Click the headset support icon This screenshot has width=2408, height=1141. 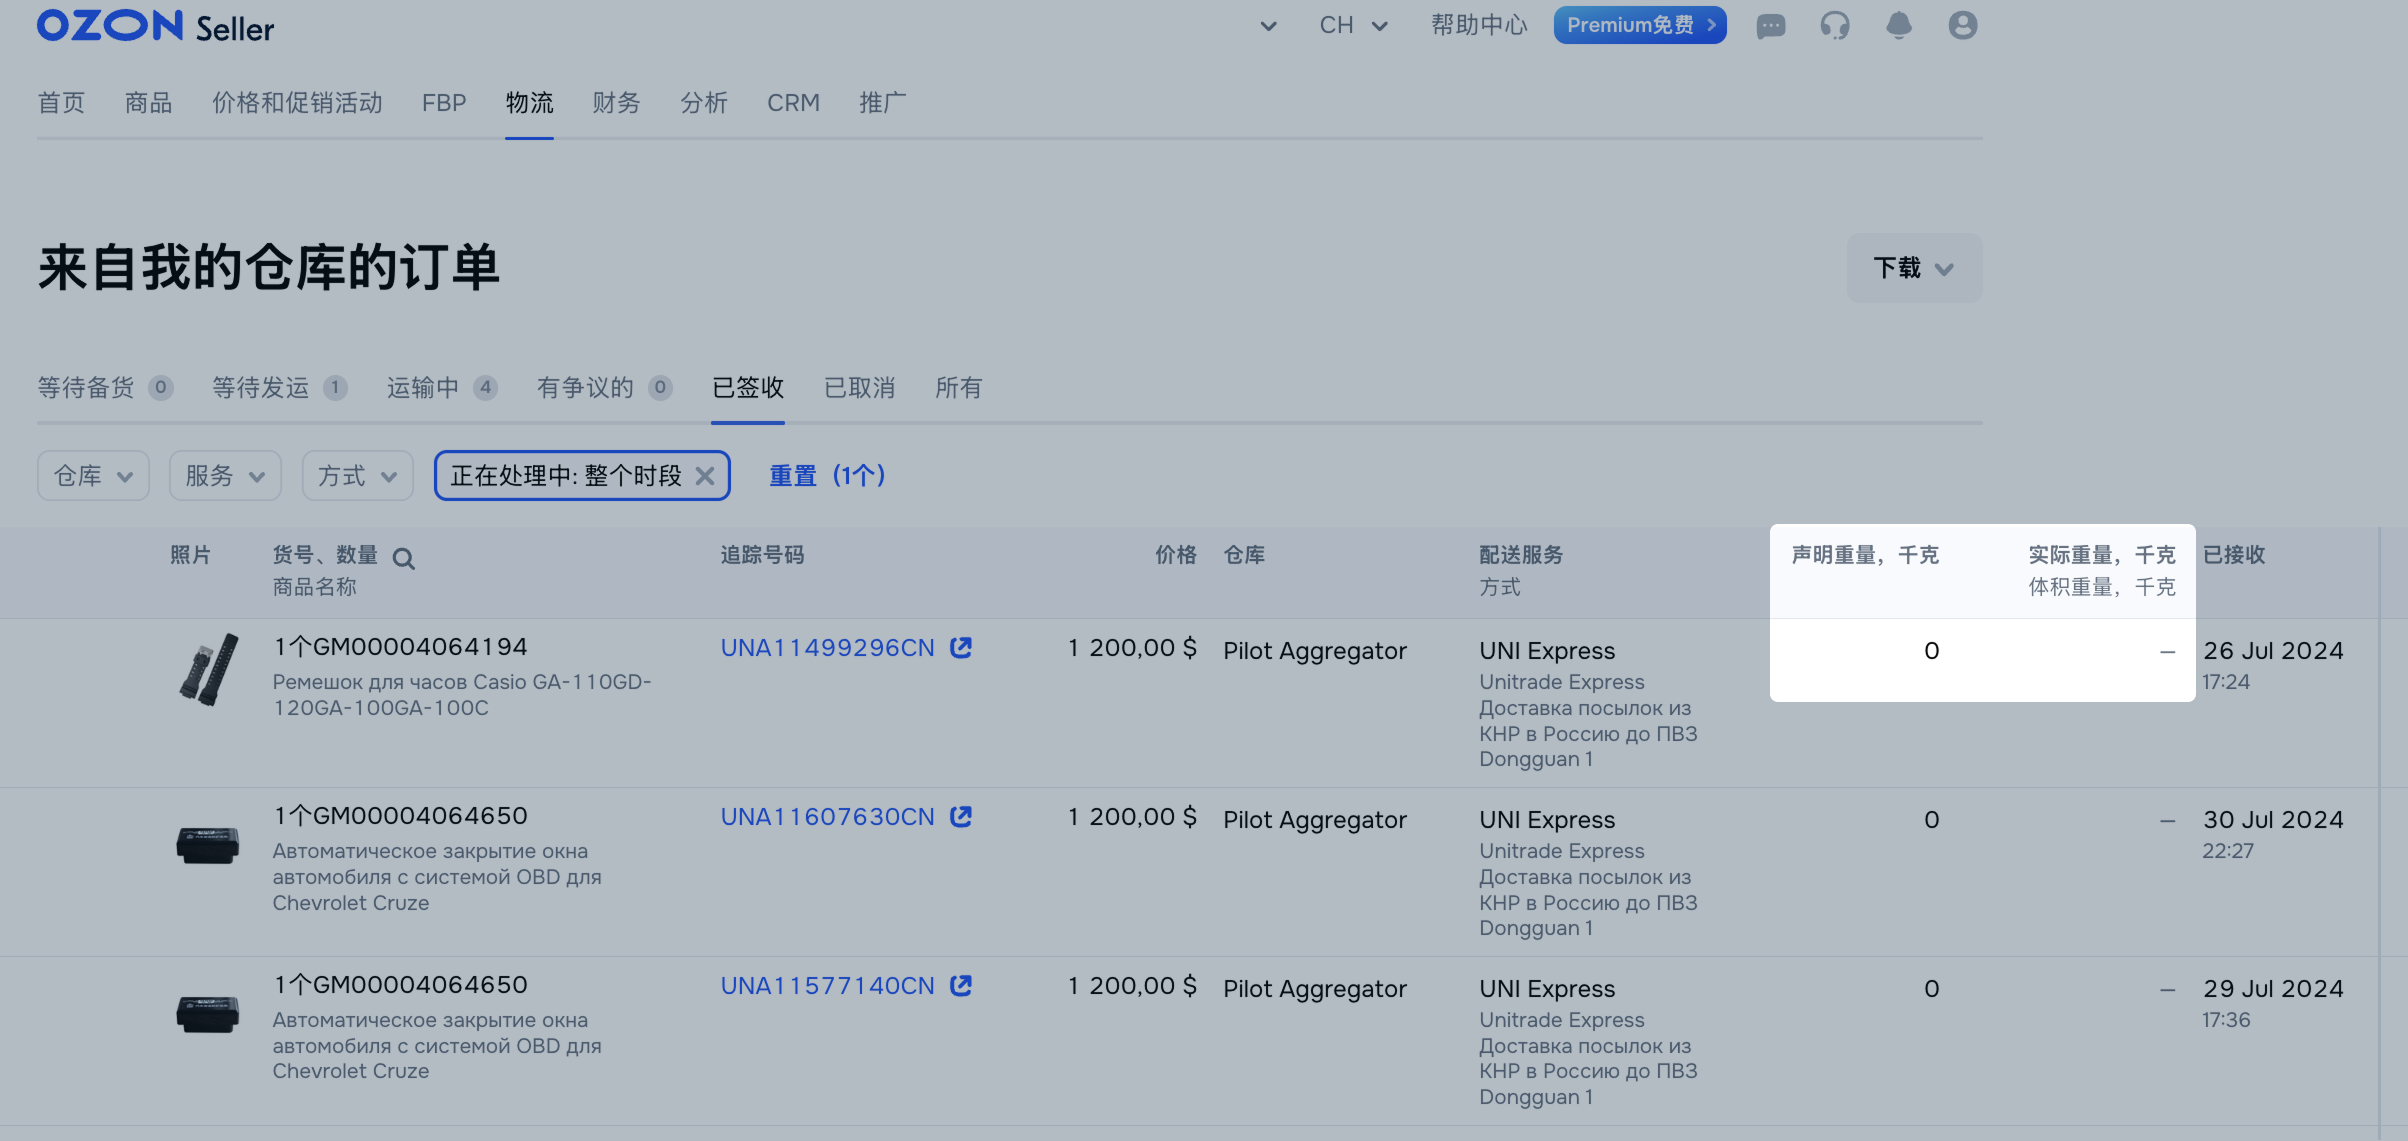coord(1834,26)
